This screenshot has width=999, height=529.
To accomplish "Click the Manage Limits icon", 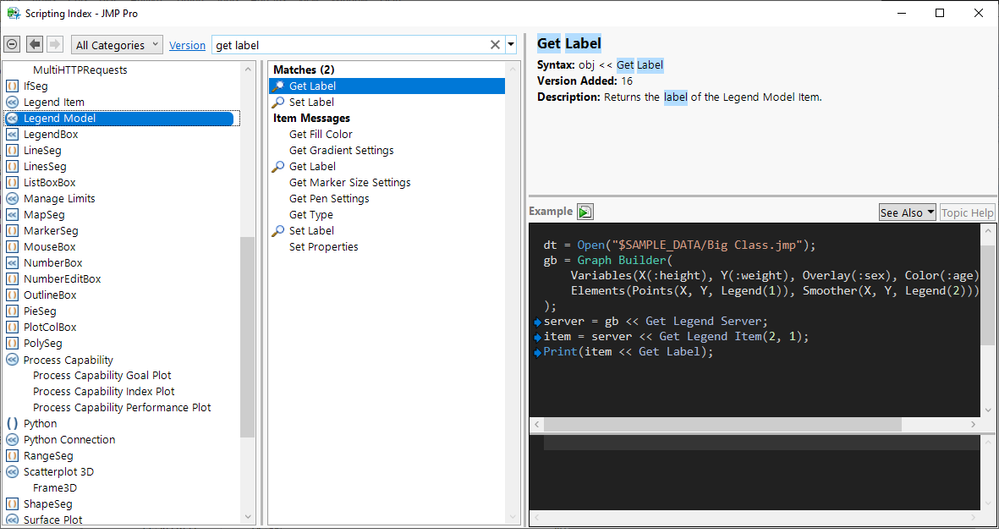I will pos(12,198).
